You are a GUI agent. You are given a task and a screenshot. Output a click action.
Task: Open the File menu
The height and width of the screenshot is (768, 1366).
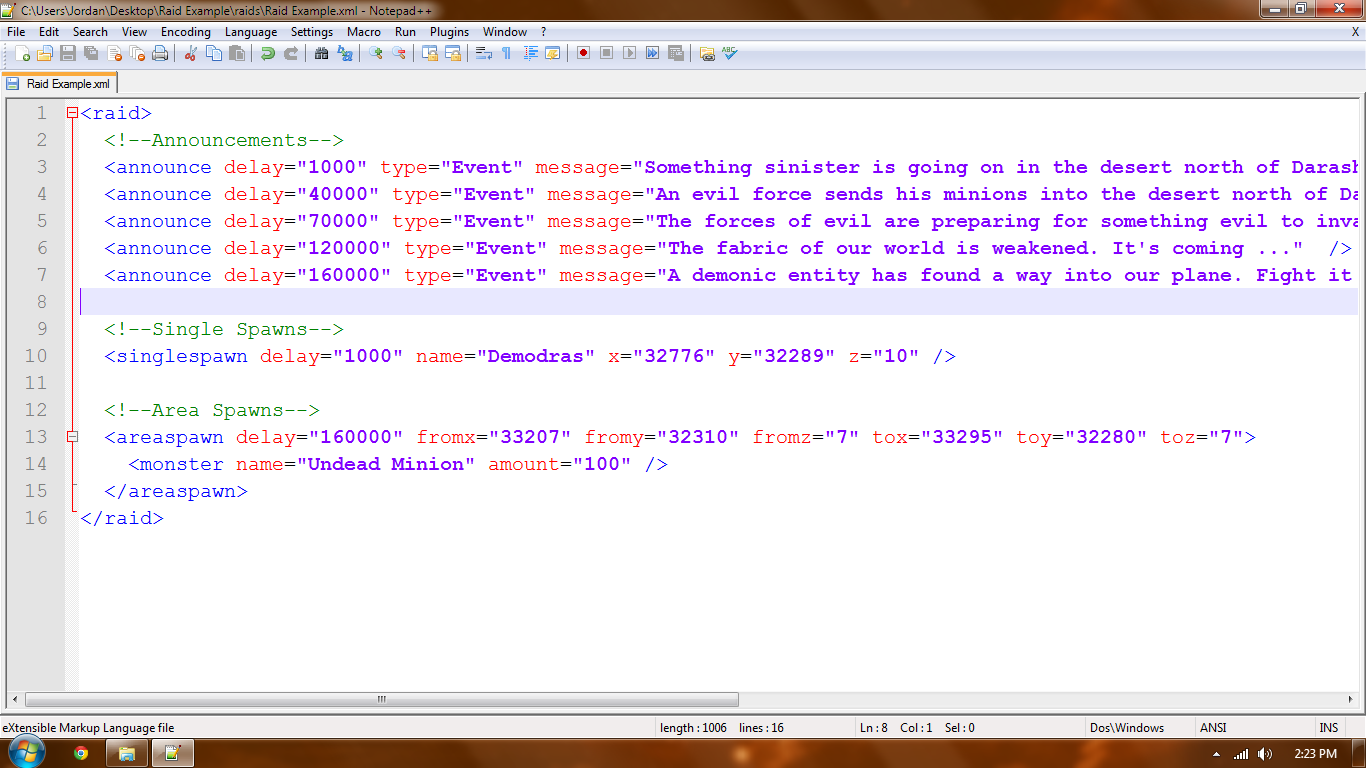click(16, 32)
